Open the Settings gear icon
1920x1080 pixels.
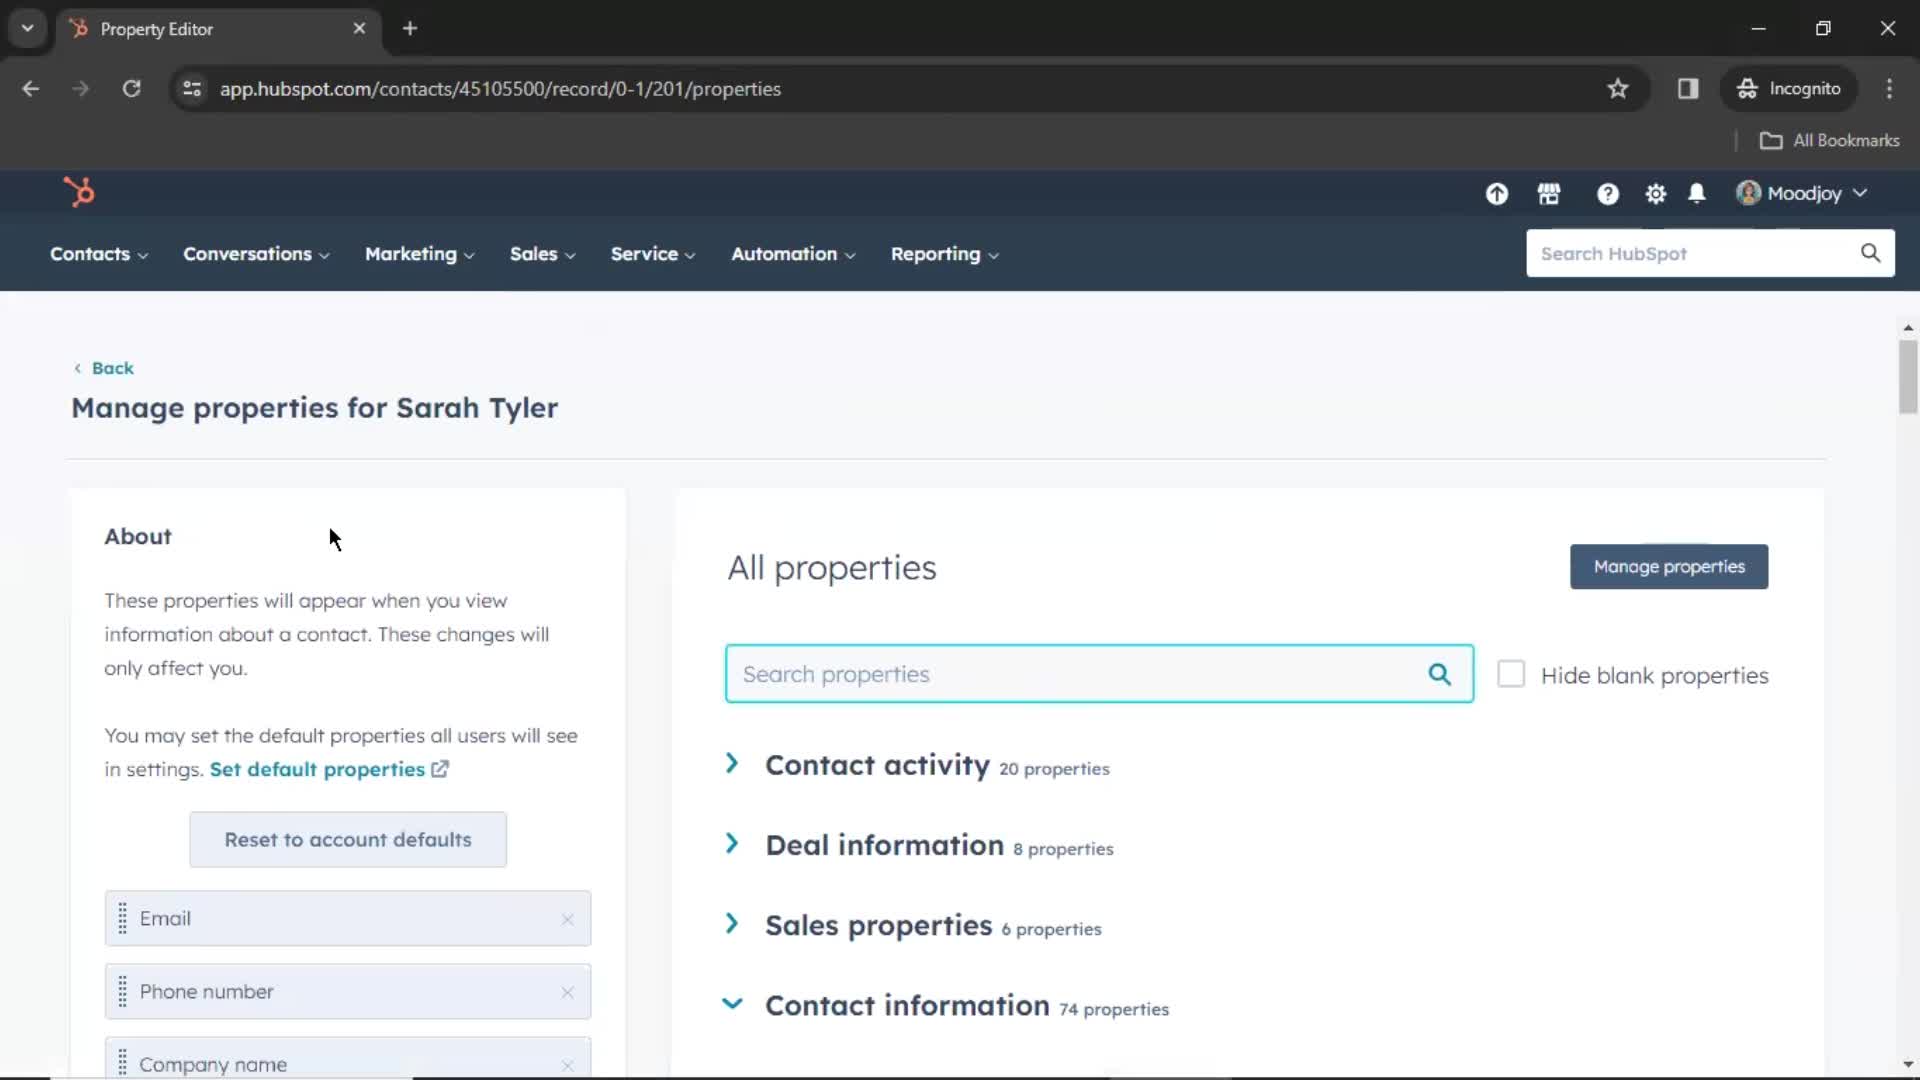click(1656, 194)
